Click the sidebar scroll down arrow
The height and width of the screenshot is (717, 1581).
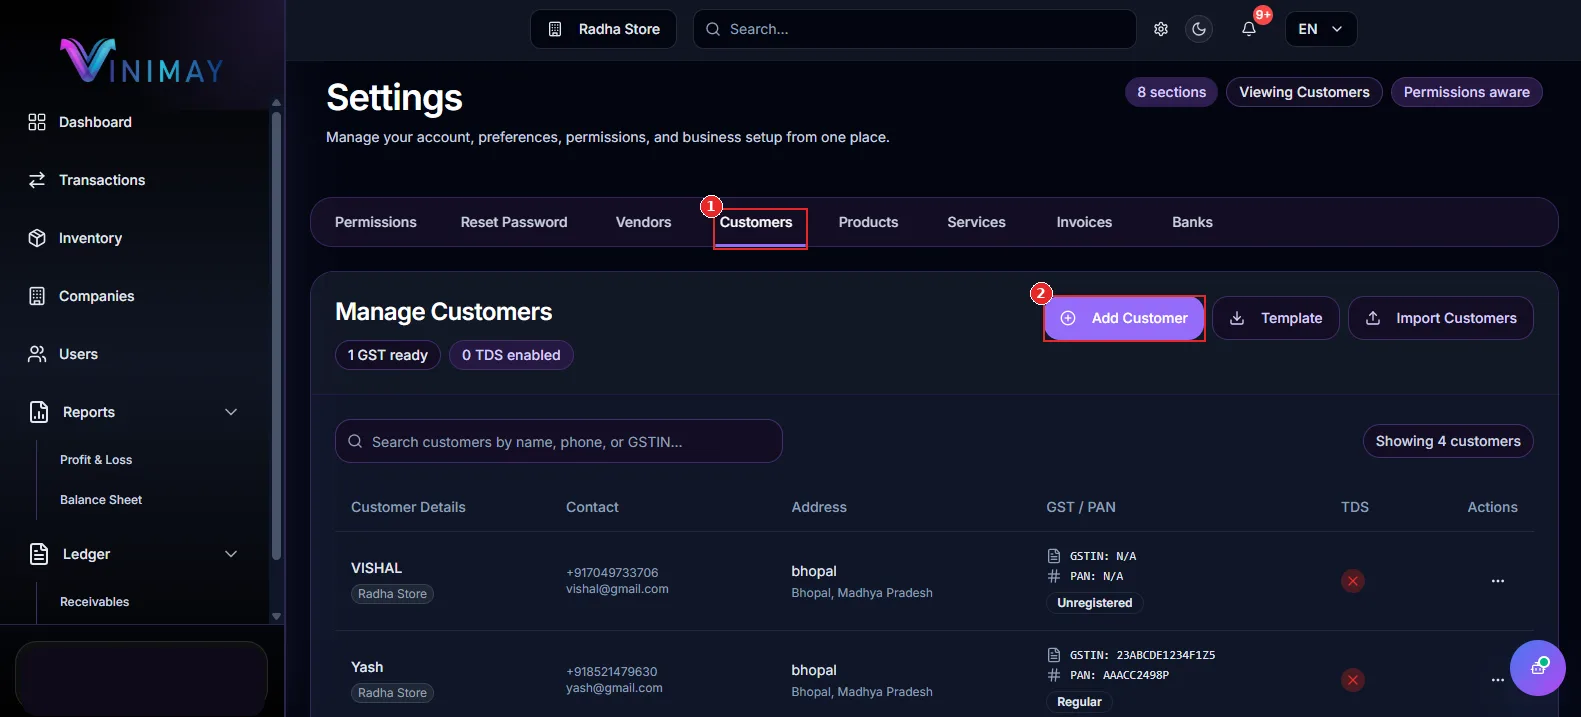(x=277, y=617)
